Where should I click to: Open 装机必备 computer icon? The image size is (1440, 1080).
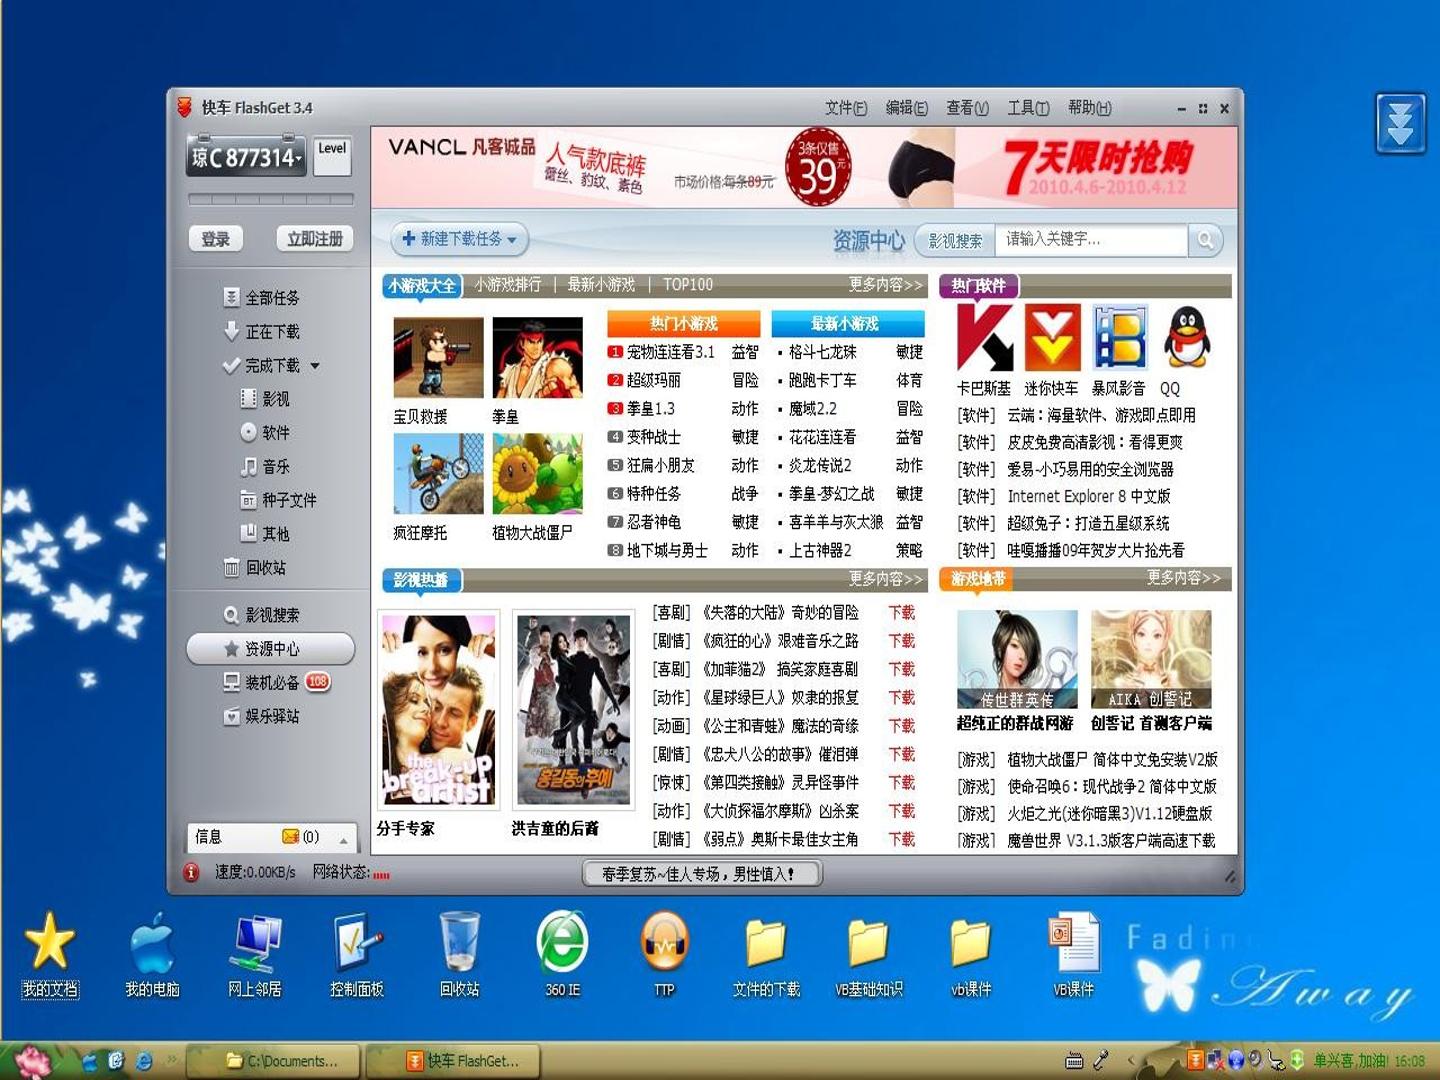point(231,682)
